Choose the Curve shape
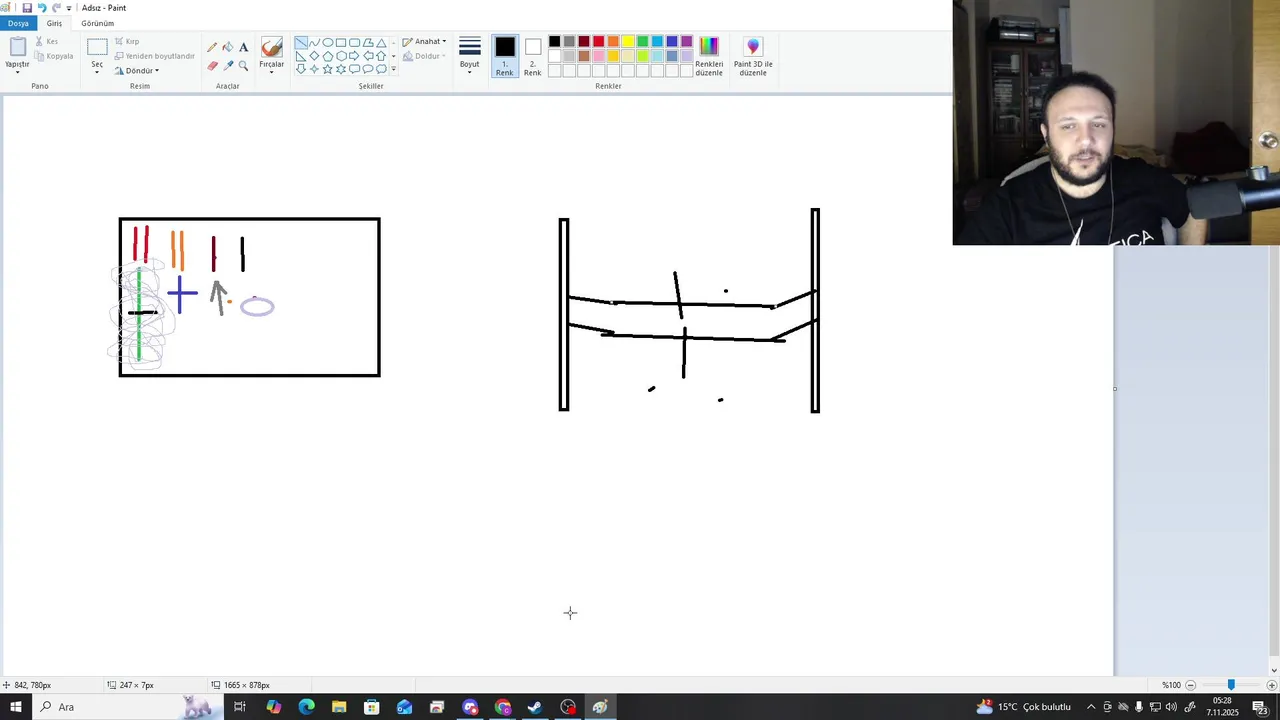 [314, 43]
